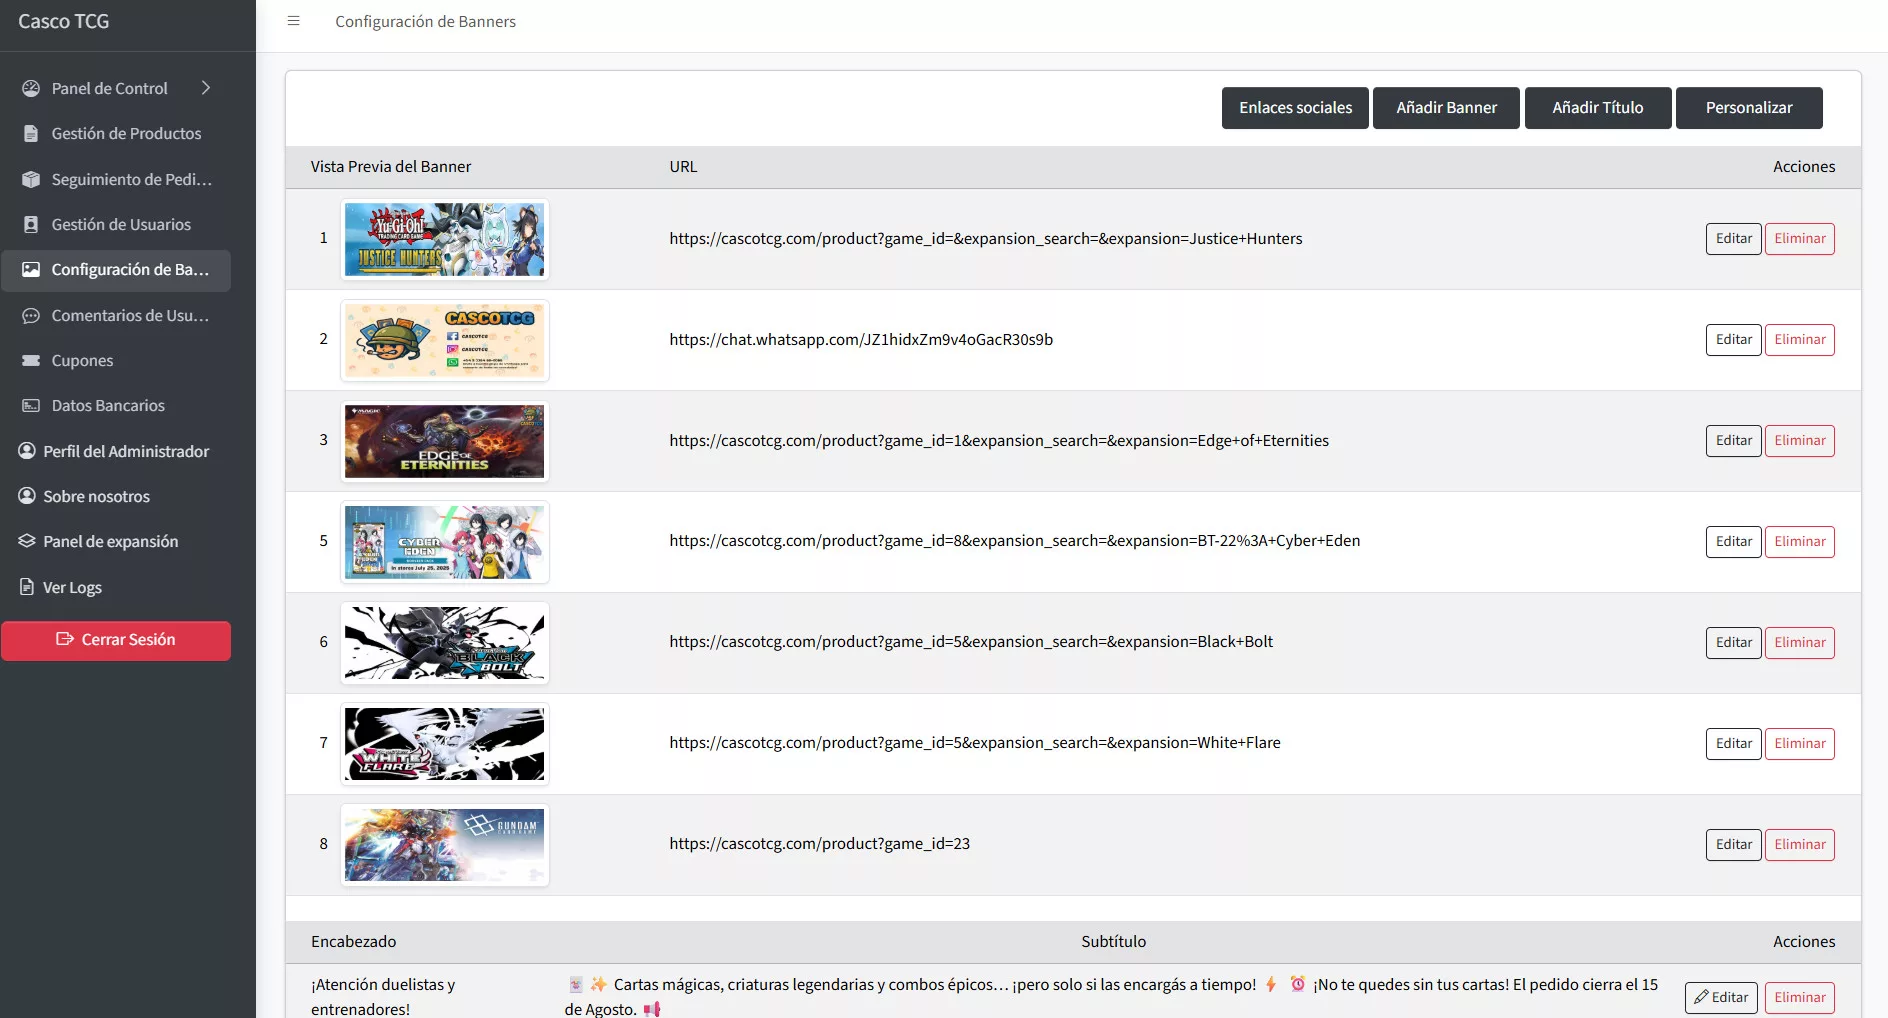
Task: Open Panel de expansión menu item
Action: pos(110,542)
